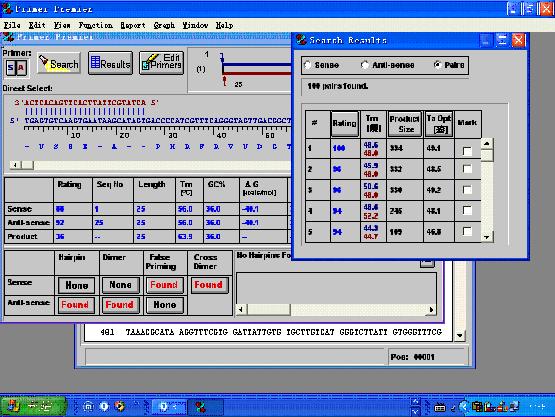Mark primer pair 2 checkbox
555x417 pixels.
click(x=467, y=169)
